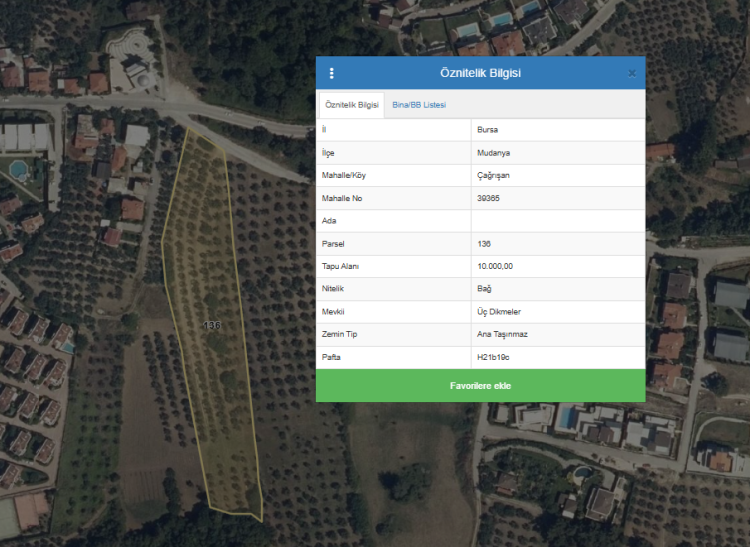Switch to the Bina/BB Listesi tab
This screenshot has height=547, width=750.
pos(419,105)
